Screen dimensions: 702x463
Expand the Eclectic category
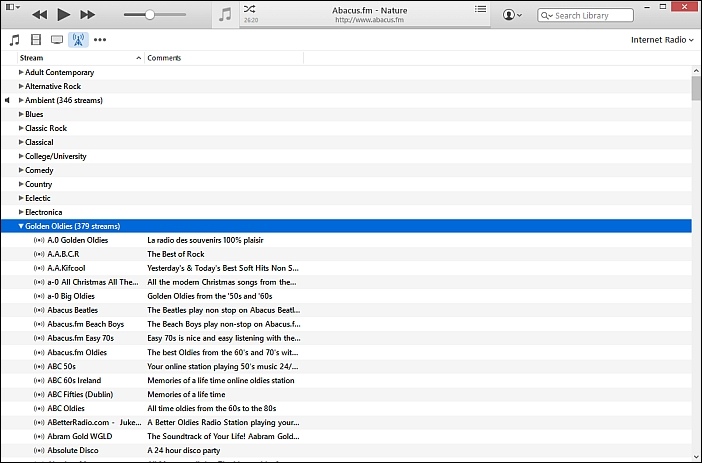[x=21, y=198]
